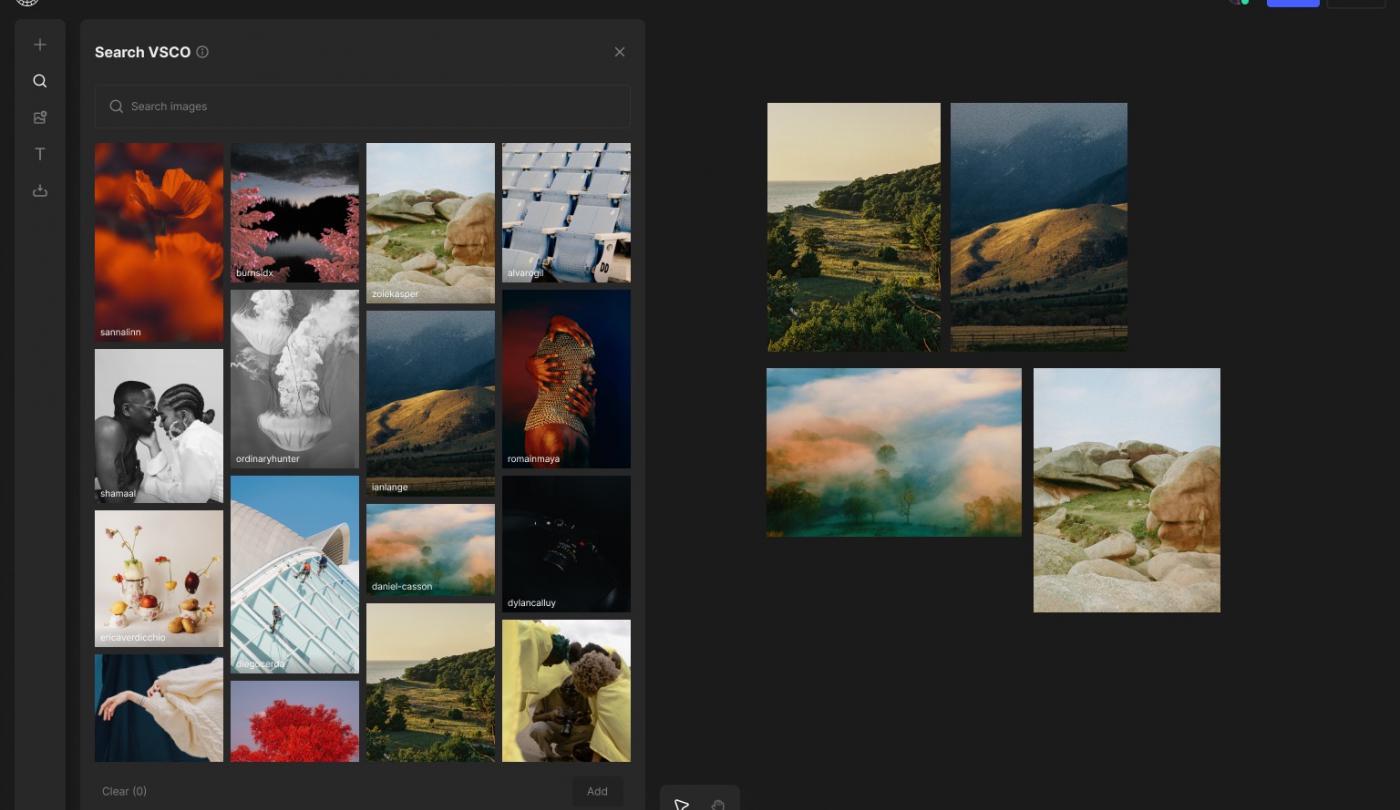
Task: Click the download icon in sidebar
Action: (40, 190)
